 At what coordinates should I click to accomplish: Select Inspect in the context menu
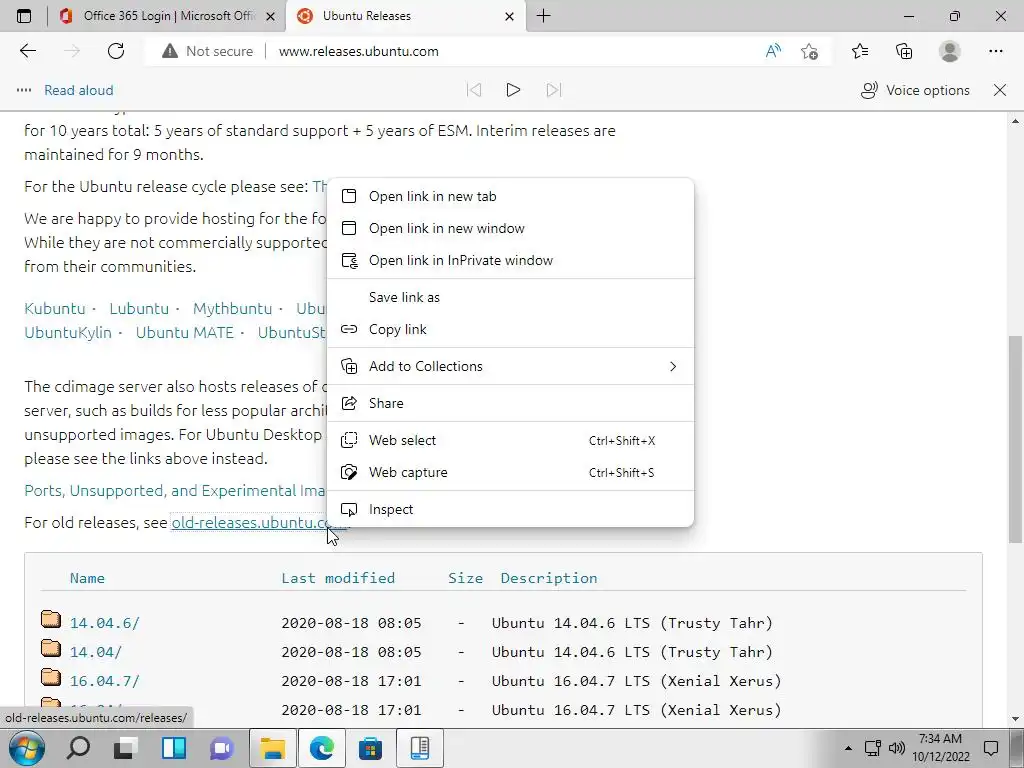coord(510,509)
